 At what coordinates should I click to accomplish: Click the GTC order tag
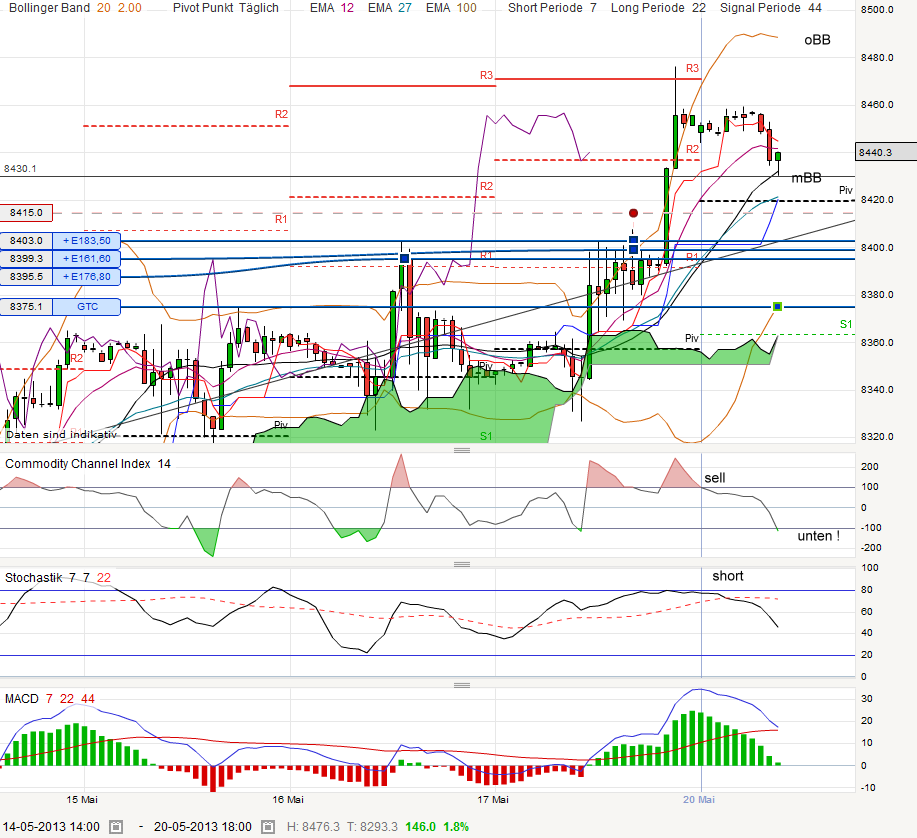(x=87, y=306)
